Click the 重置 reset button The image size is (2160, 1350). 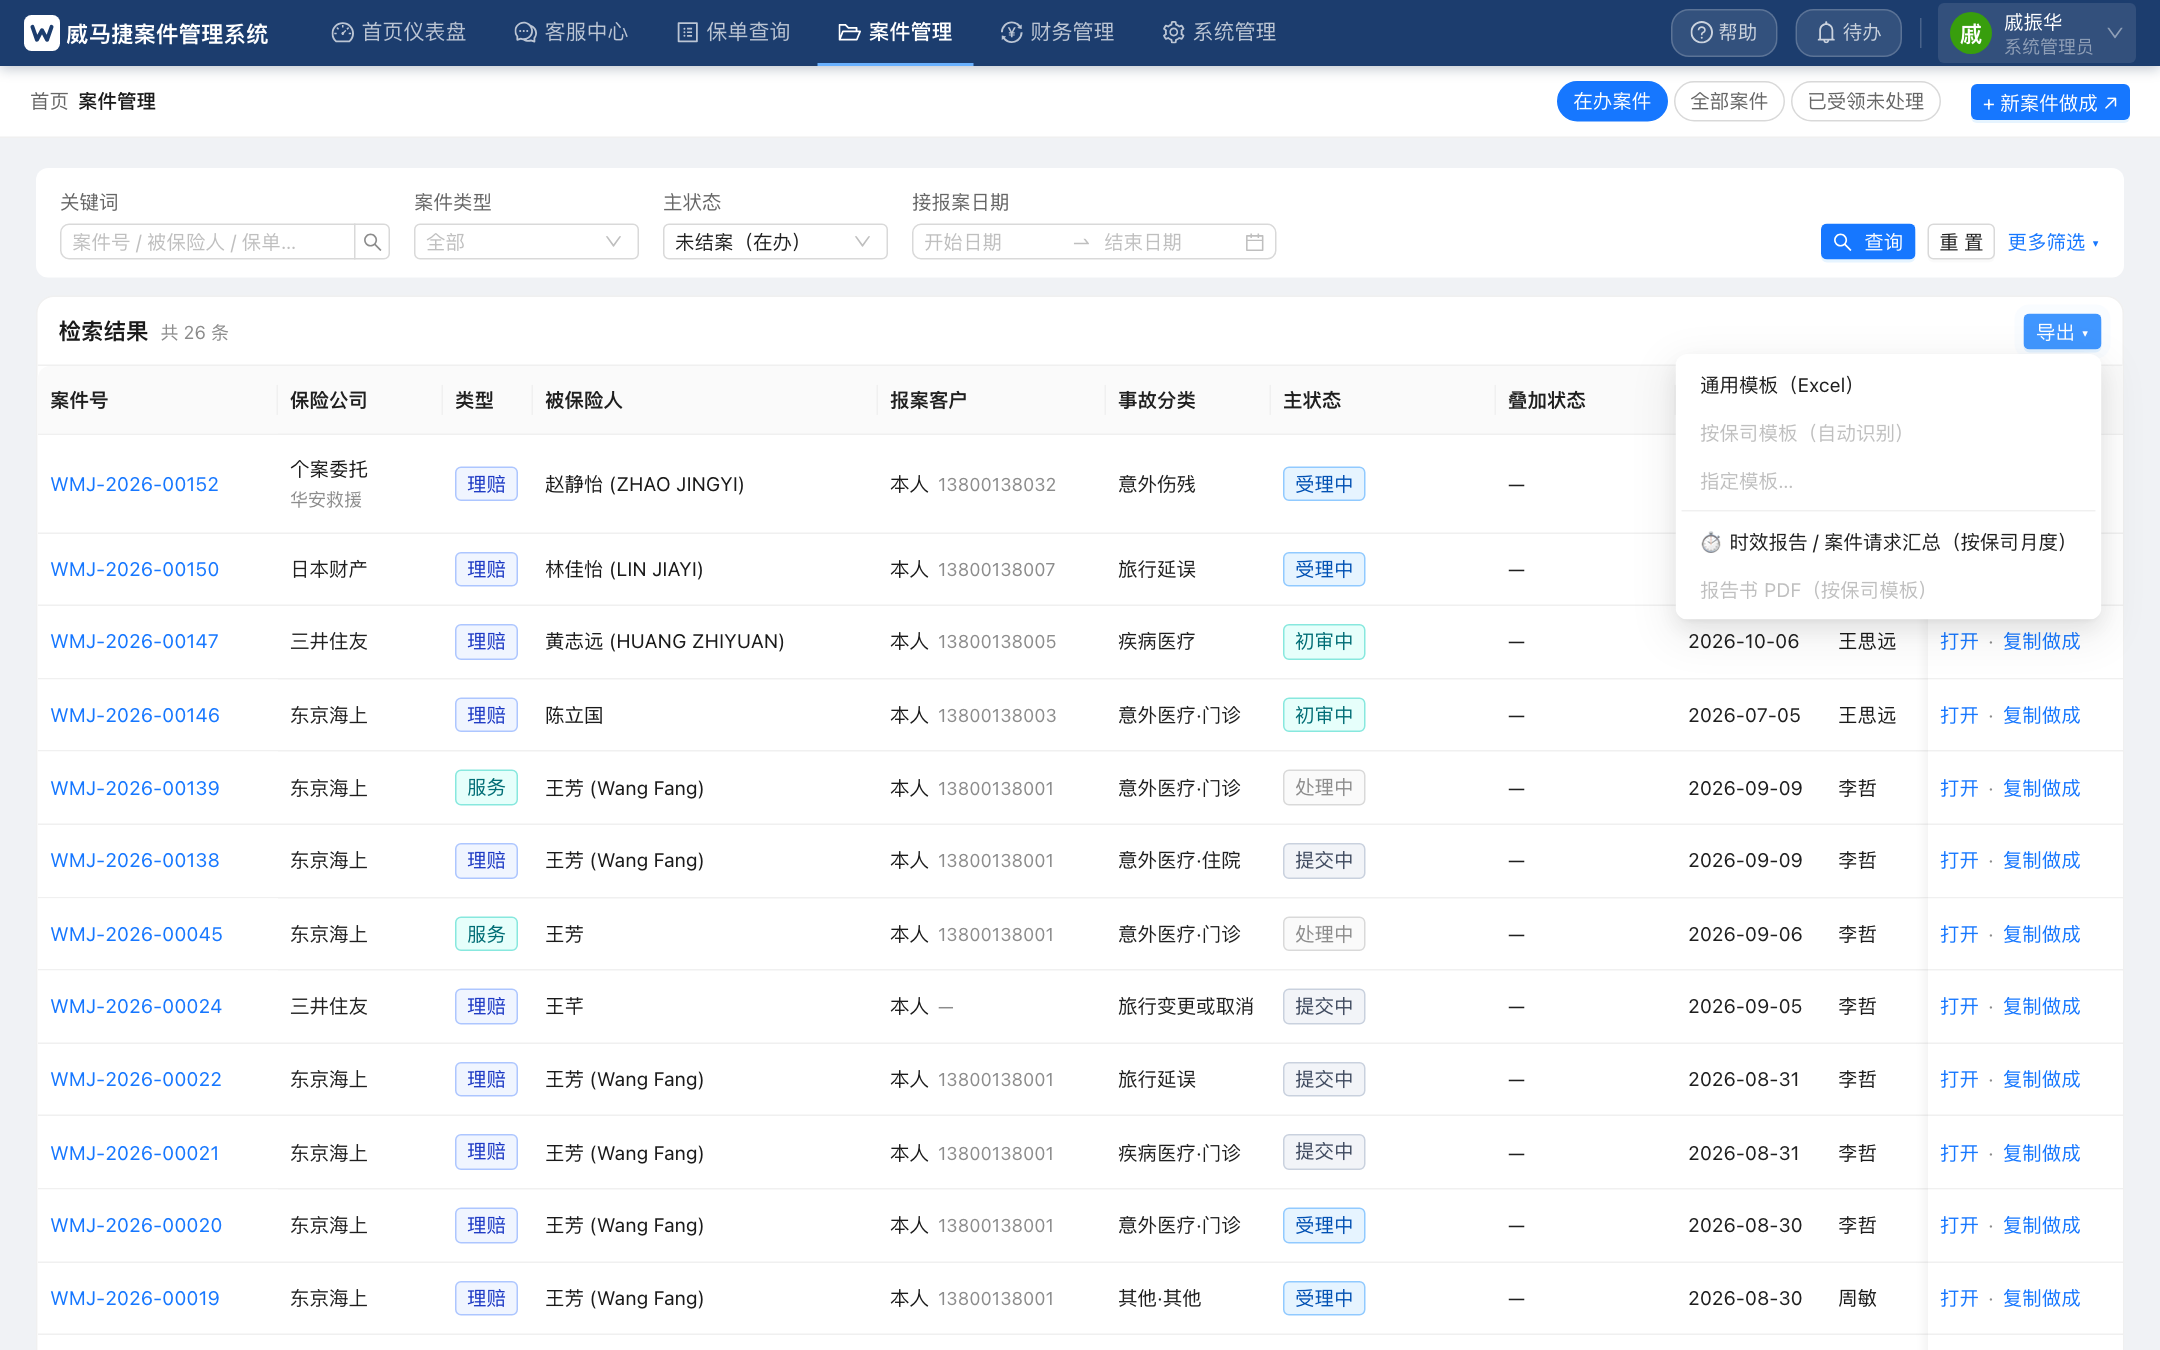pyautogui.click(x=1961, y=242)
